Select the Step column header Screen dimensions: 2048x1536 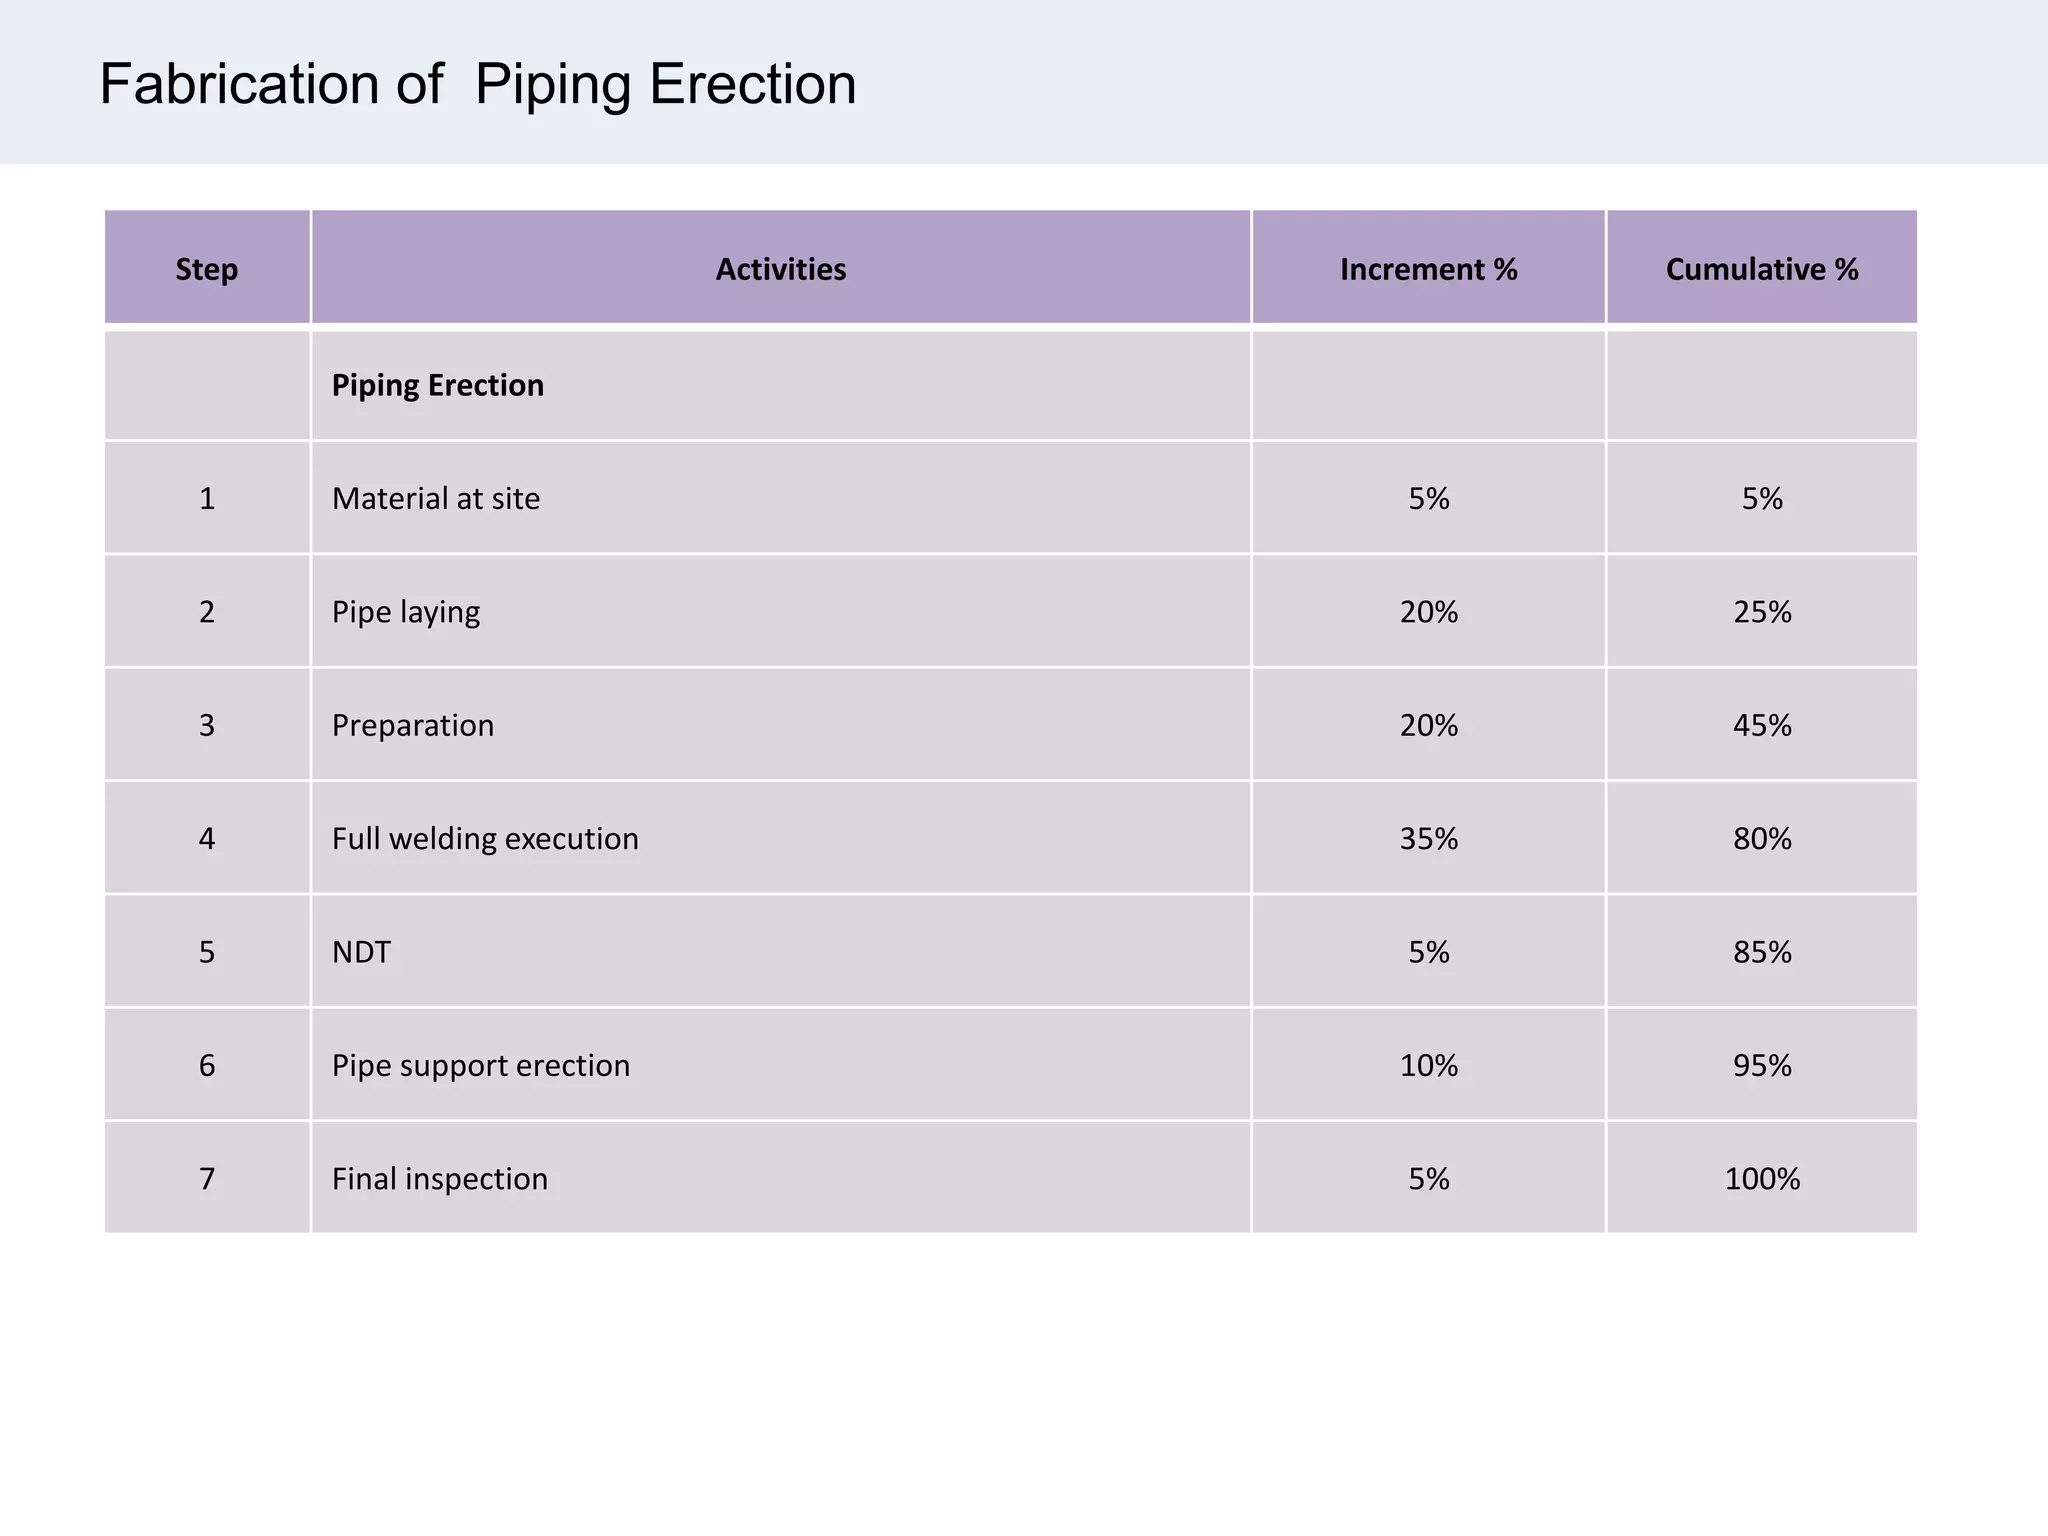pos(207,269)
